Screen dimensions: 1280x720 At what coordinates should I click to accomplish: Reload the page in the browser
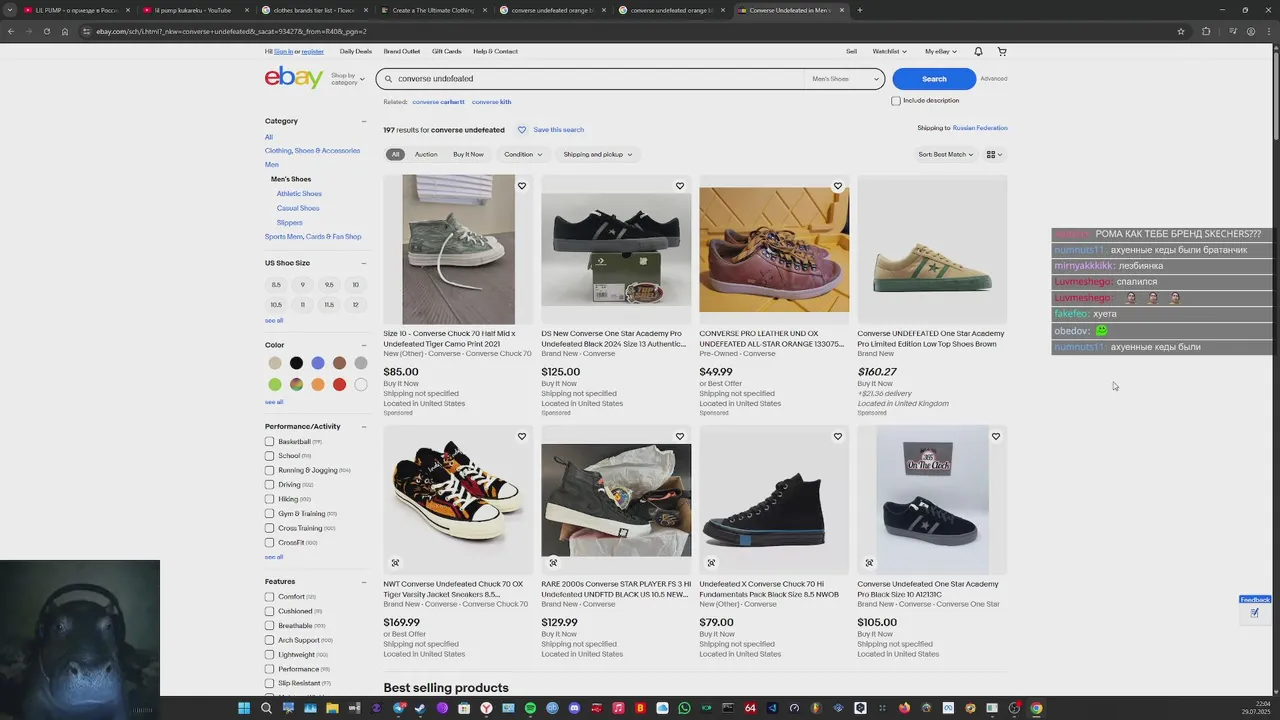[x=46, y=31]
